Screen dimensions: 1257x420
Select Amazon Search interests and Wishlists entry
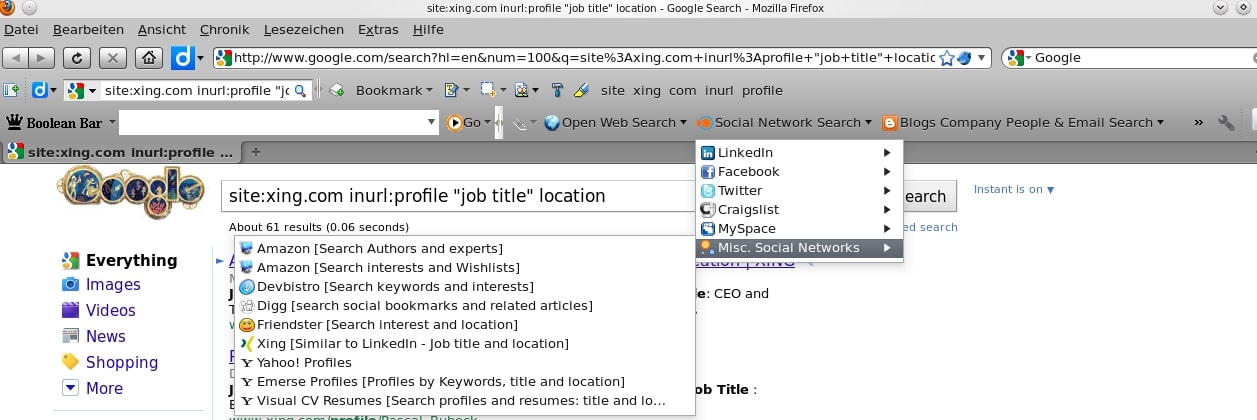465,267
